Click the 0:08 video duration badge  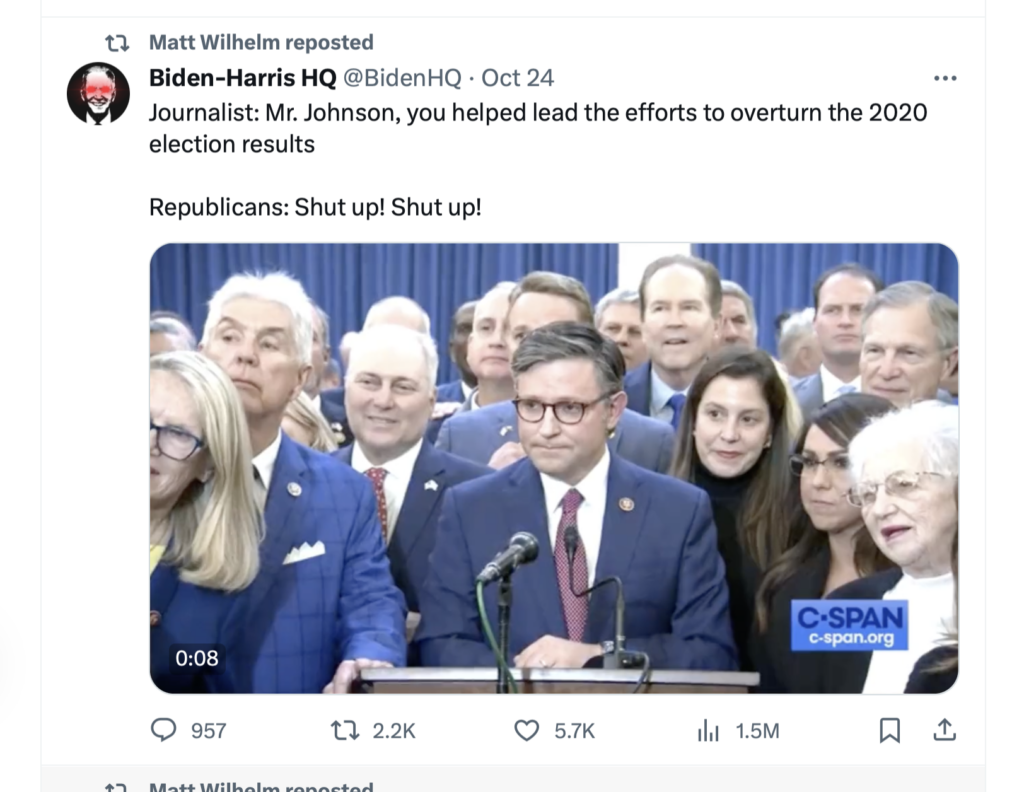(196, 658)
